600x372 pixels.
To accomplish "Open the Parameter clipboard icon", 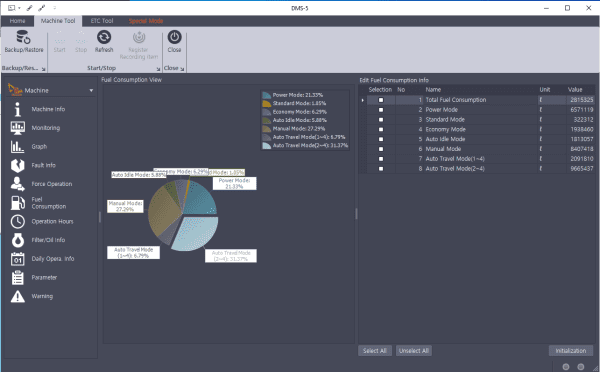I will tap(18, 277).
